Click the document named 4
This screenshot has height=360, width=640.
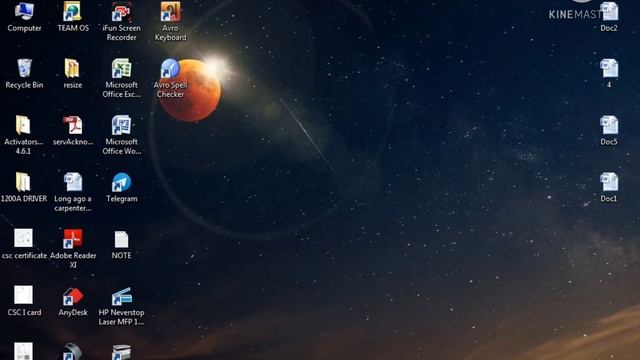(x=609, y=73)
